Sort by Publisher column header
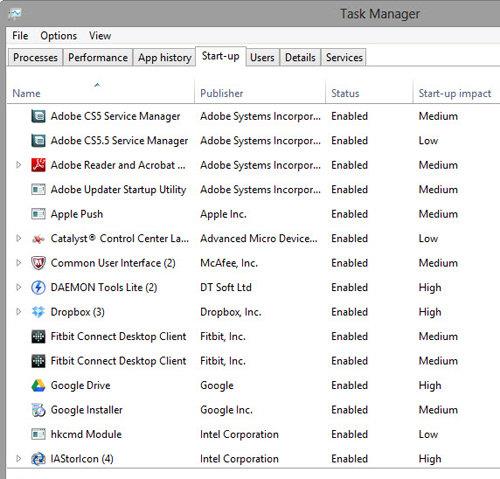The width and height of the screenshot is (500, 479). (x=222, y=93)
